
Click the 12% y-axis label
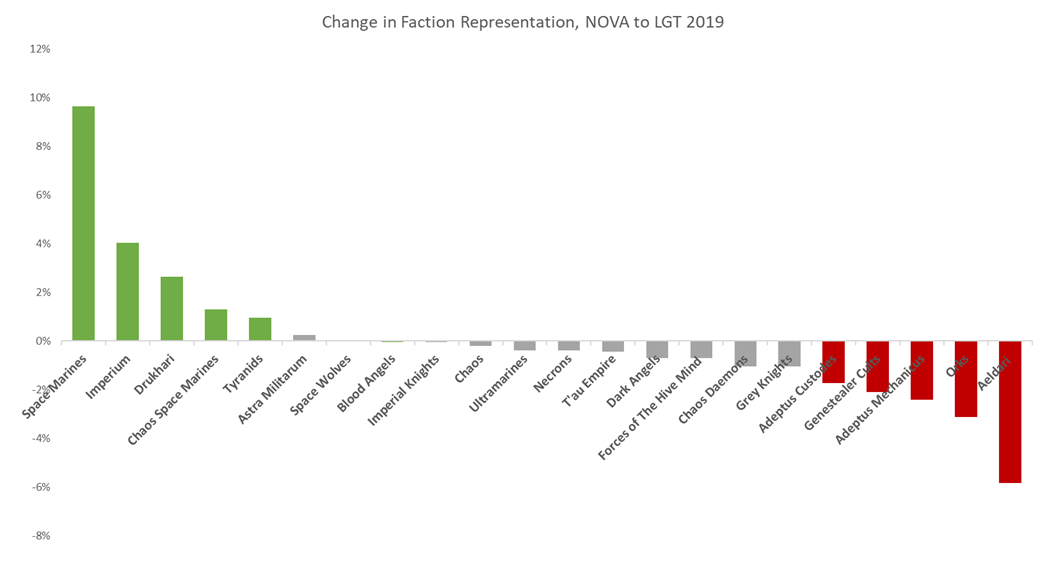(38, 49)
